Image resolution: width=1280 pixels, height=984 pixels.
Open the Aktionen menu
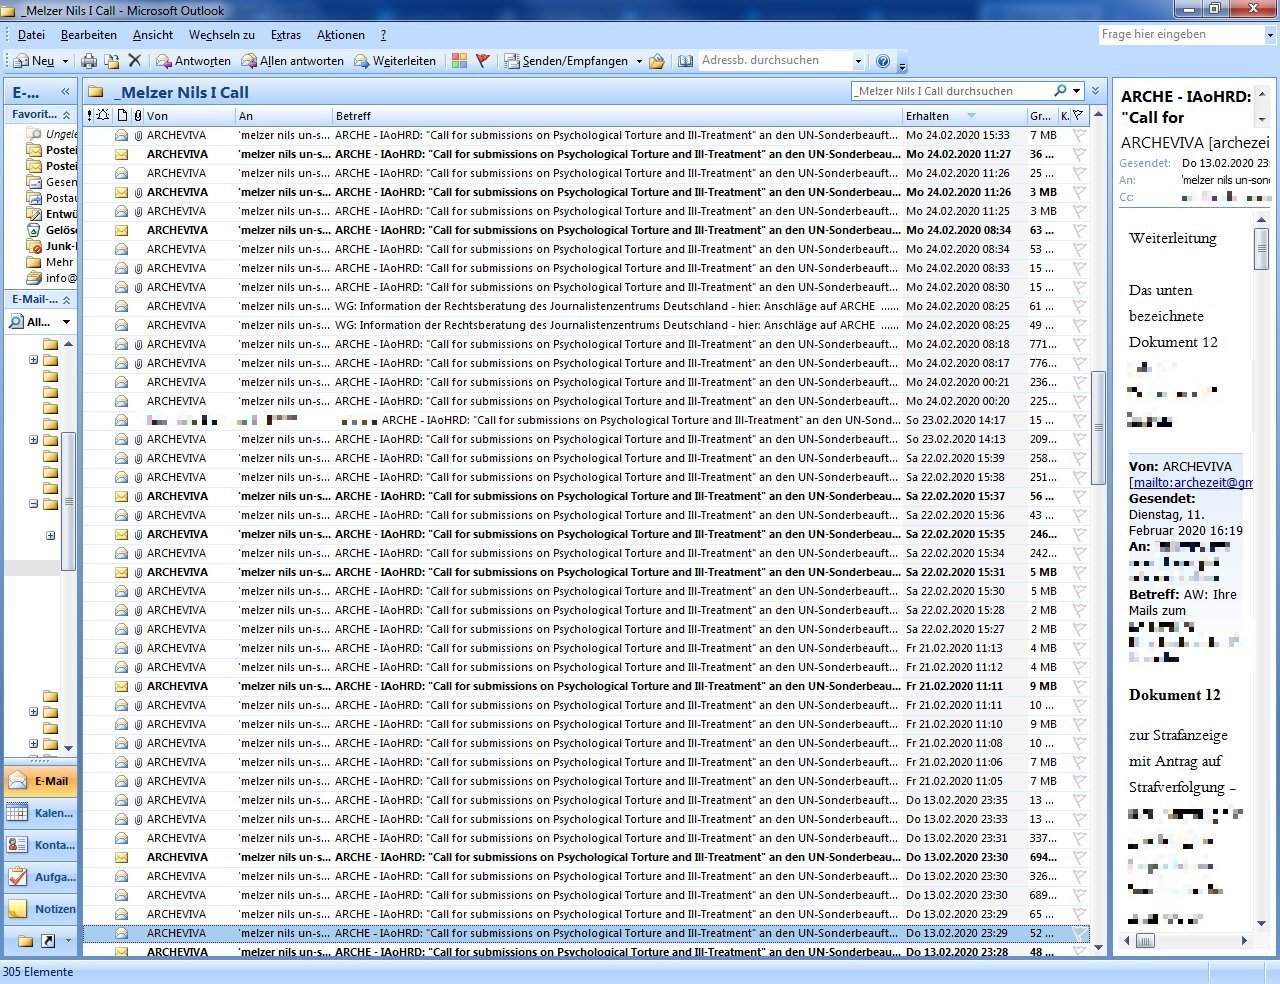tap(341, 35)
